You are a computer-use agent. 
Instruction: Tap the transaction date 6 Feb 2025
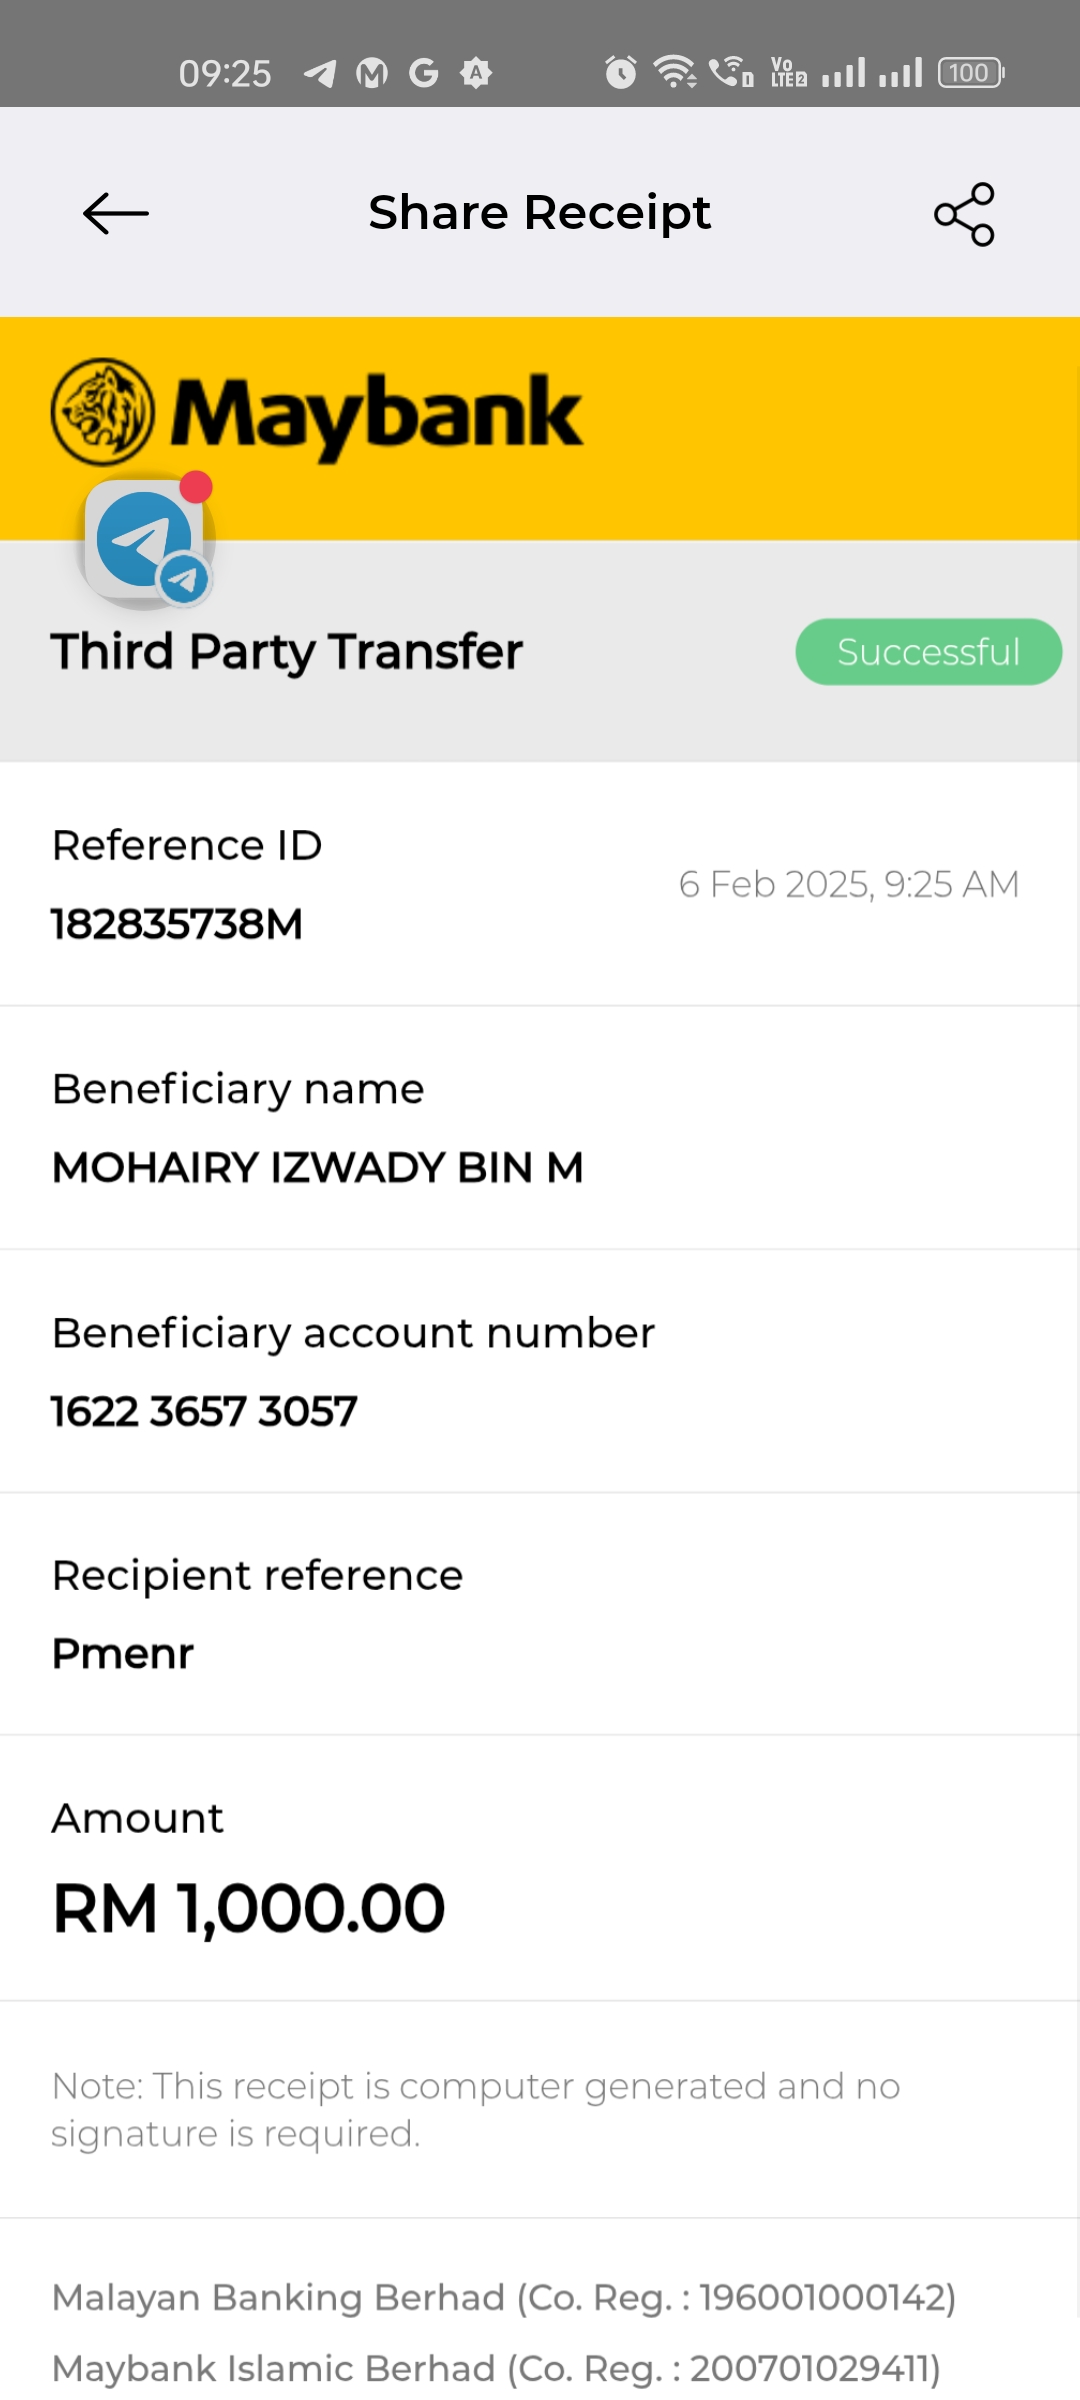[x=848, y=884]
